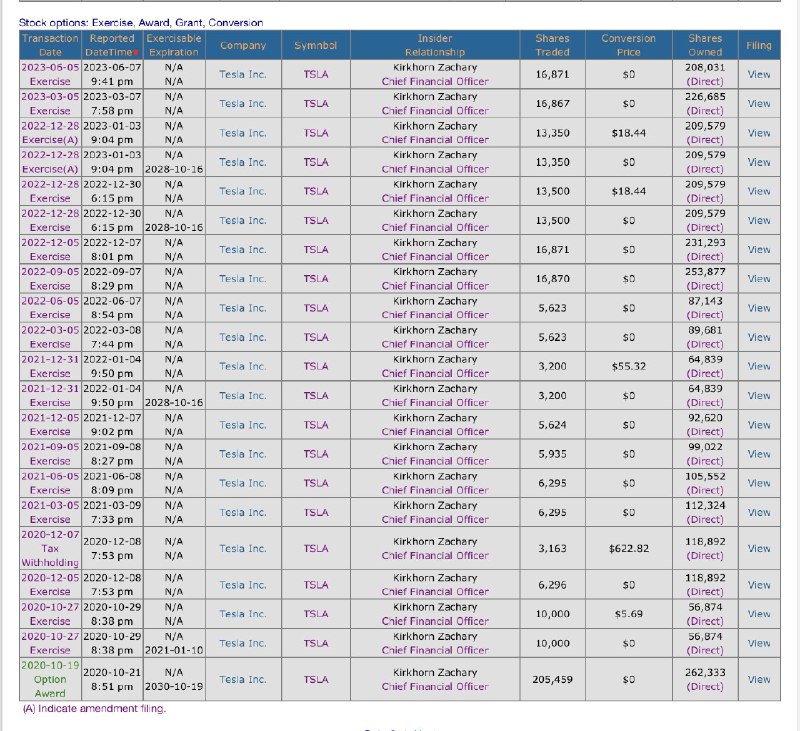Open Tesla Inc. link in the Option Award row
This screenshot has height=731, width=800.
point(243,679)
